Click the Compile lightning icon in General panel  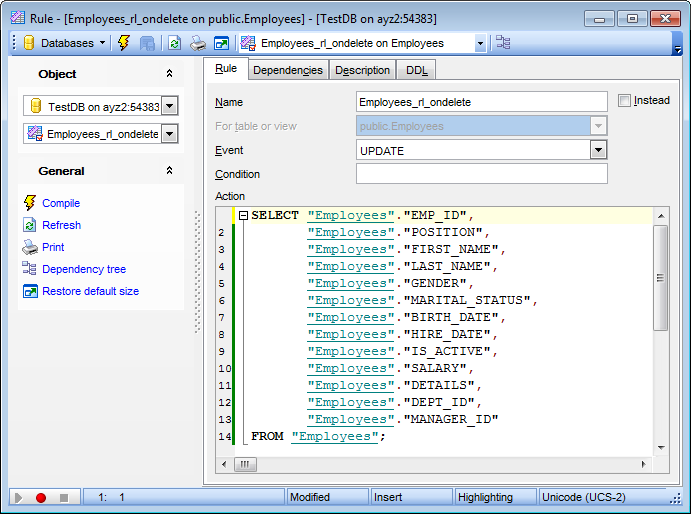click(x=30, y=203)
